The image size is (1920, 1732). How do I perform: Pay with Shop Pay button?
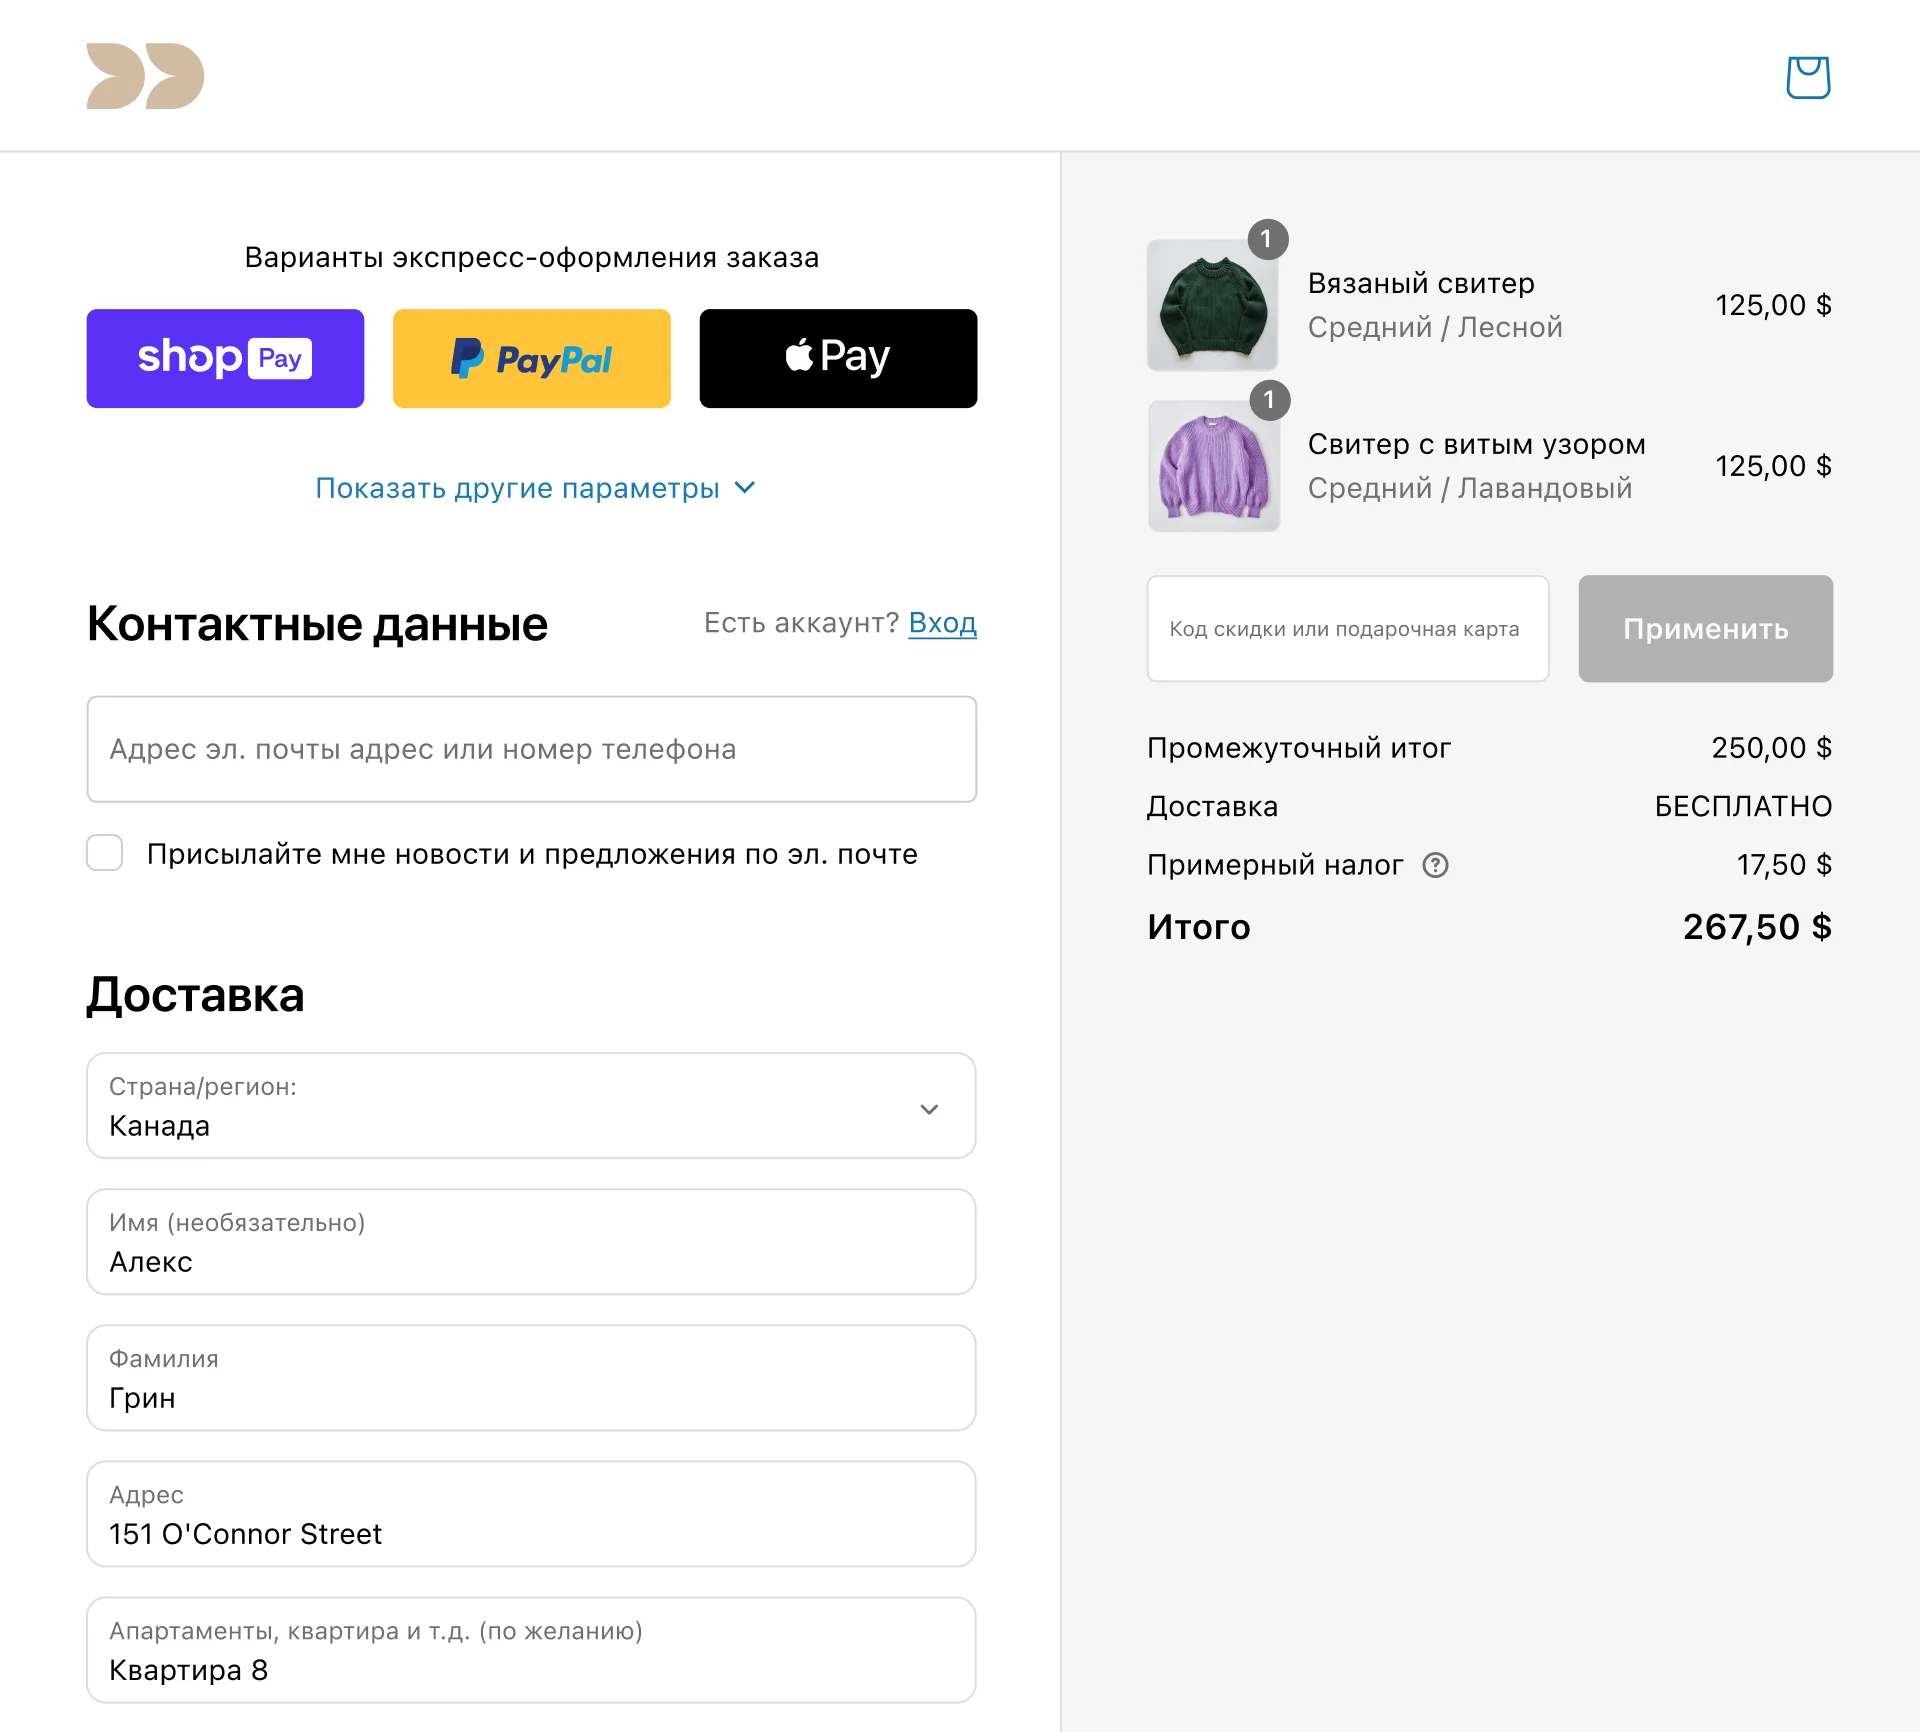(x=225, y=358)
